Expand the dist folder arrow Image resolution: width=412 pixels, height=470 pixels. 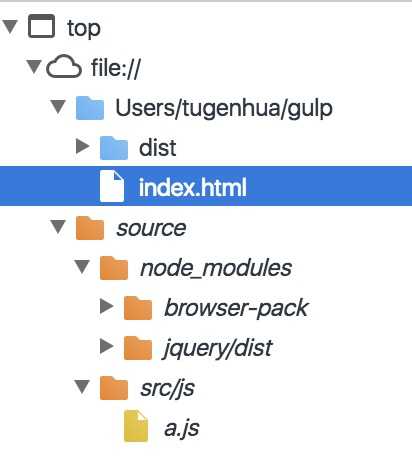(x=83, y=146)
